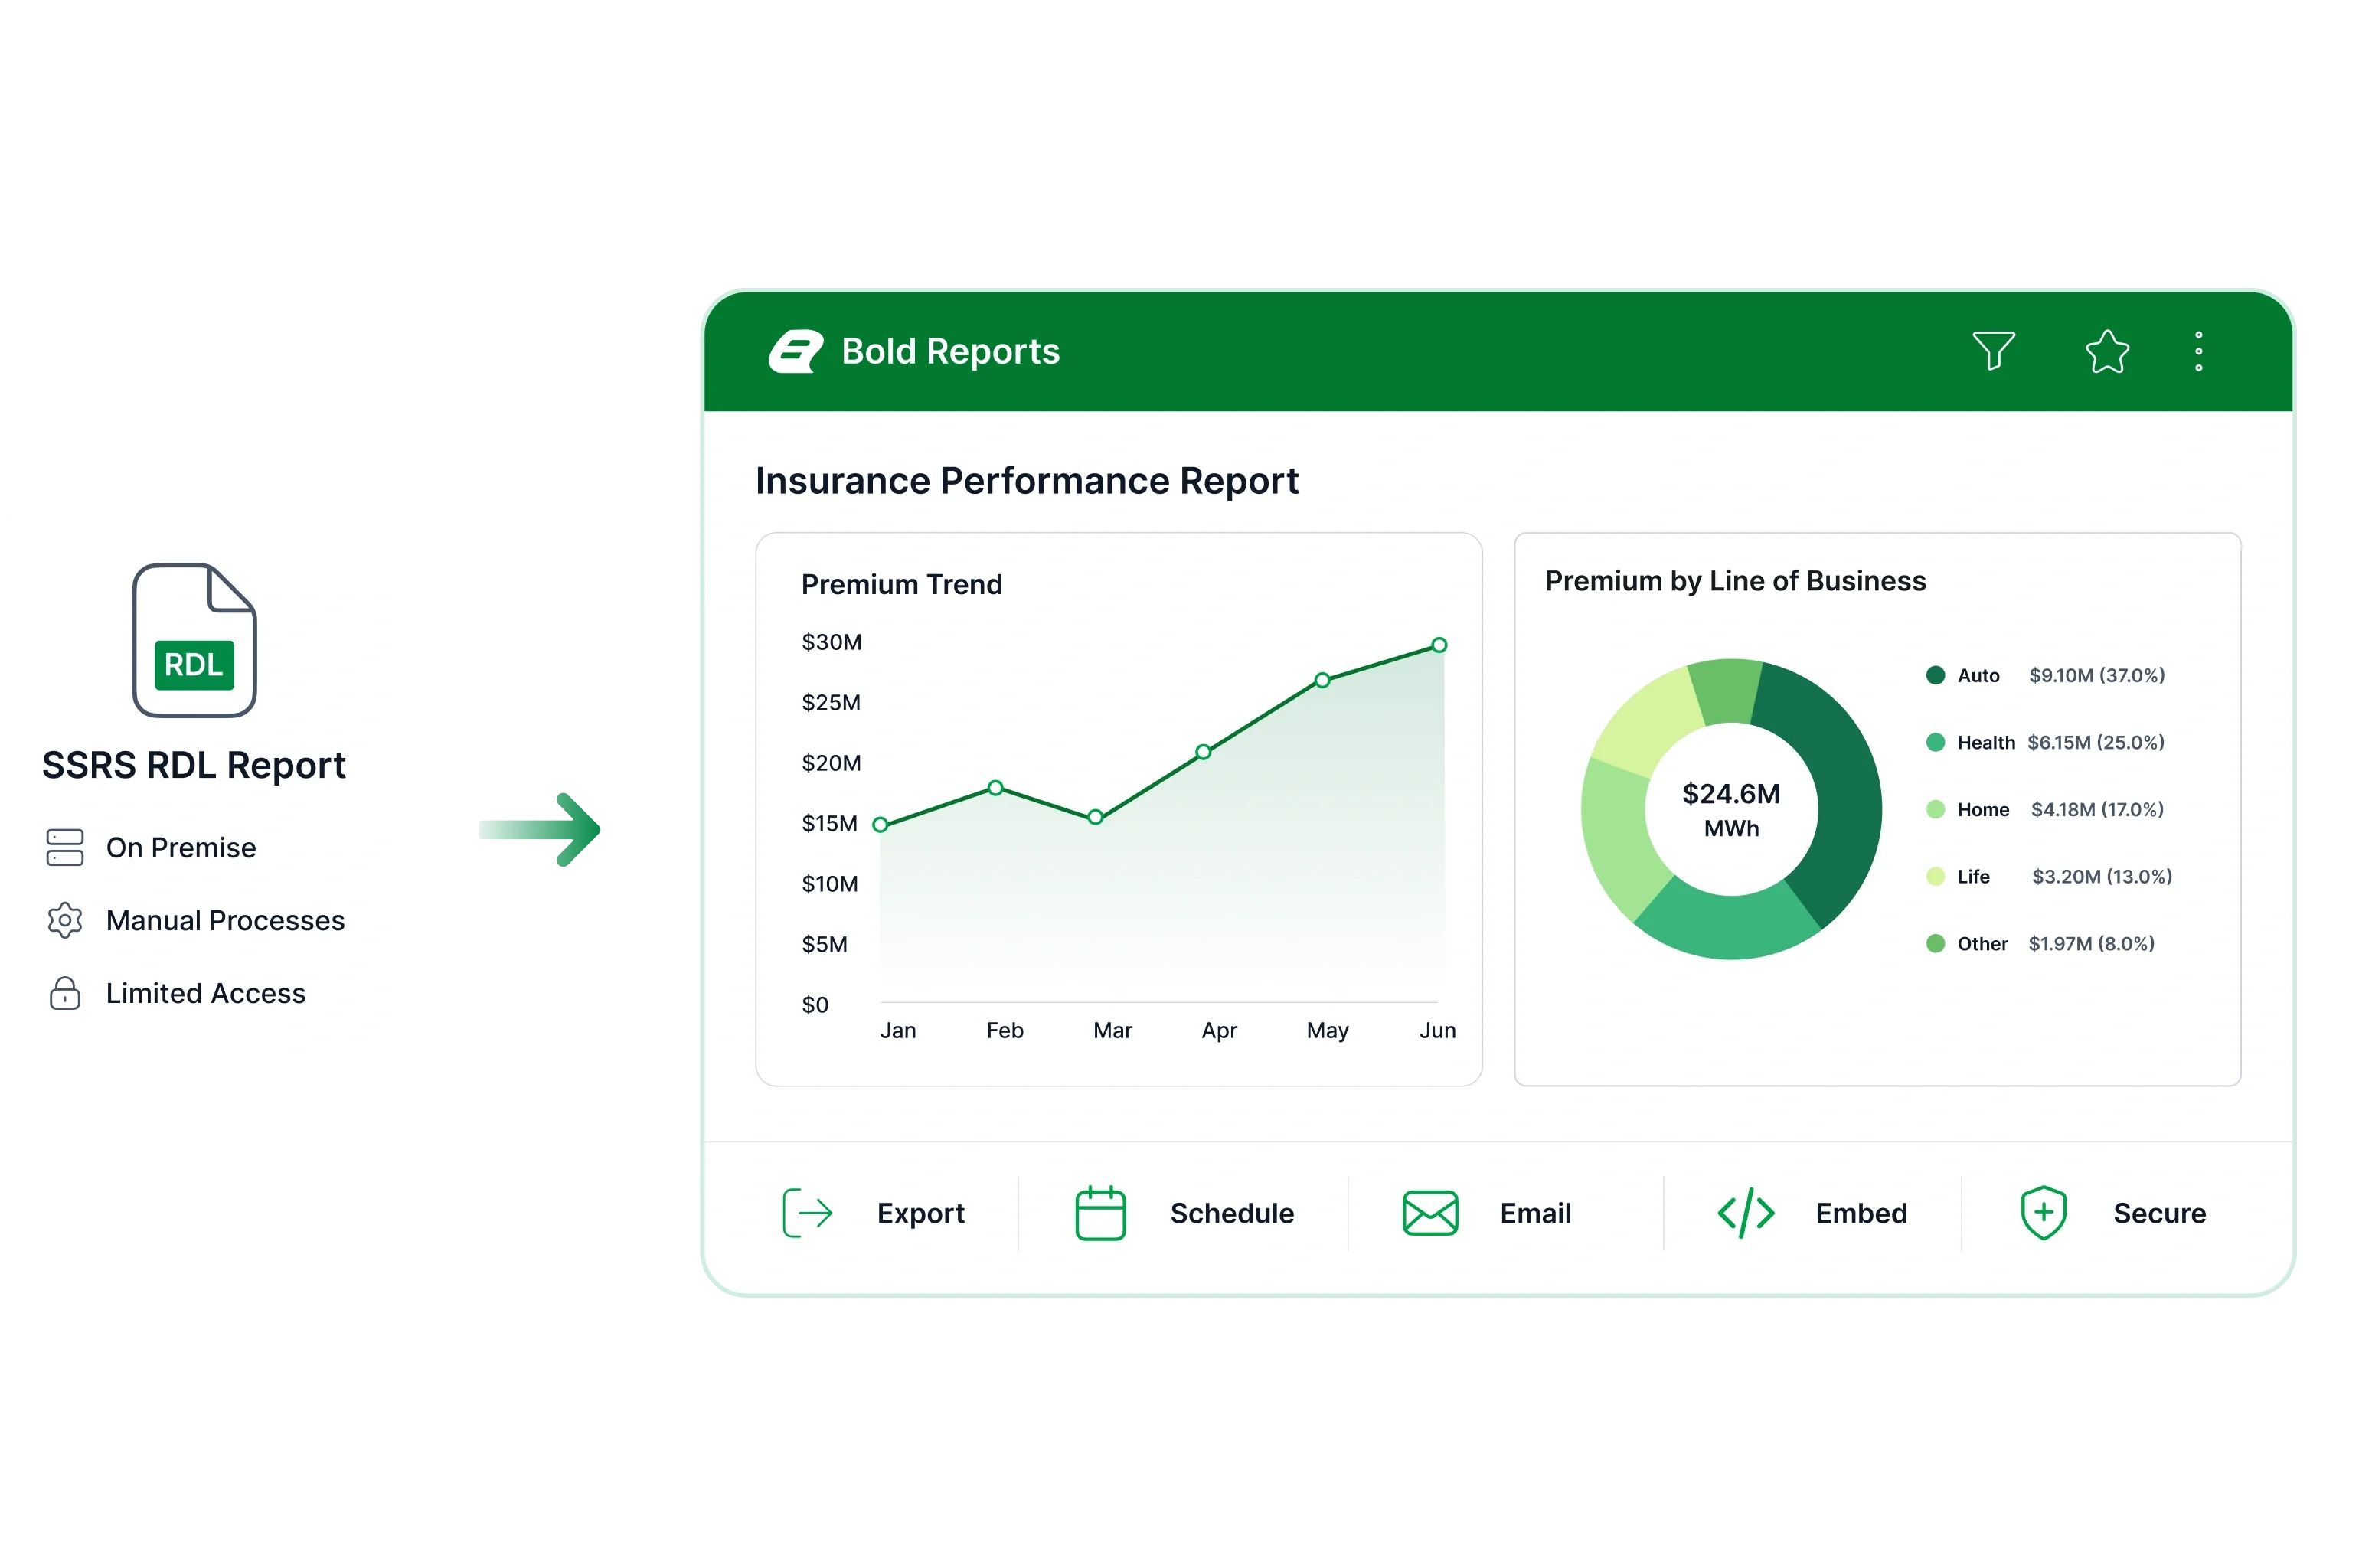Click the Auto legend color dot
This screenshot has height=1568, width=2372.
coord(1935,675)
